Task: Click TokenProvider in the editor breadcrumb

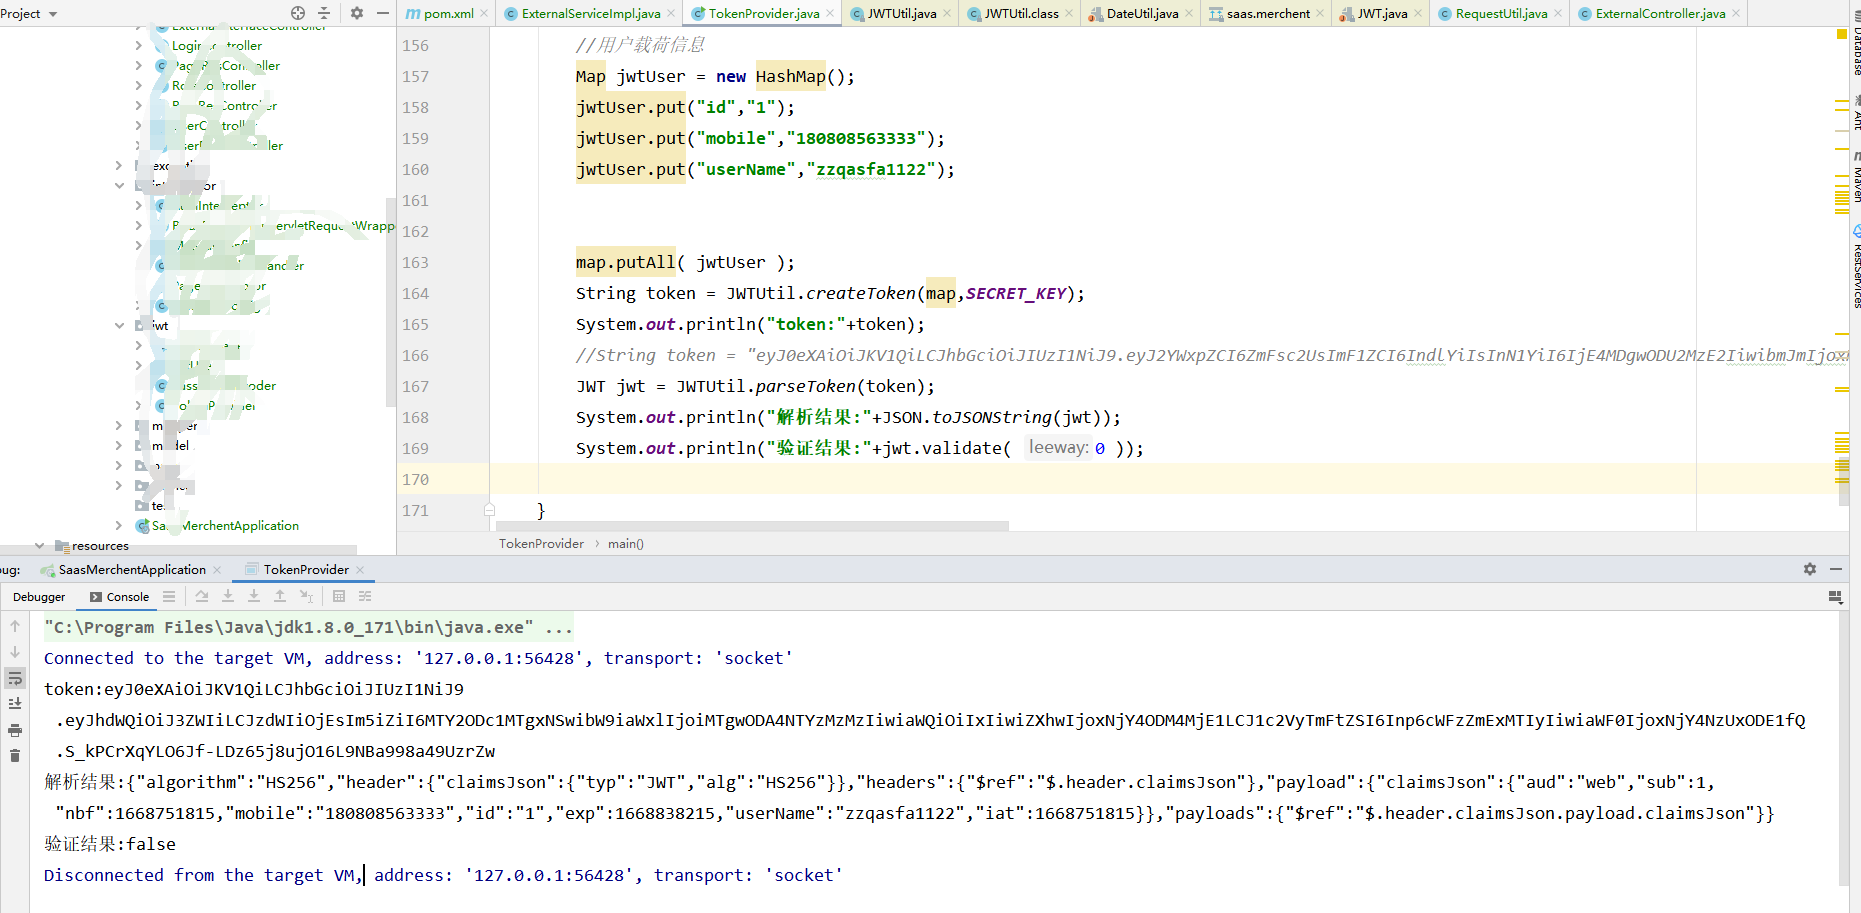Action: pyautogui.click(x=541, y=544)
